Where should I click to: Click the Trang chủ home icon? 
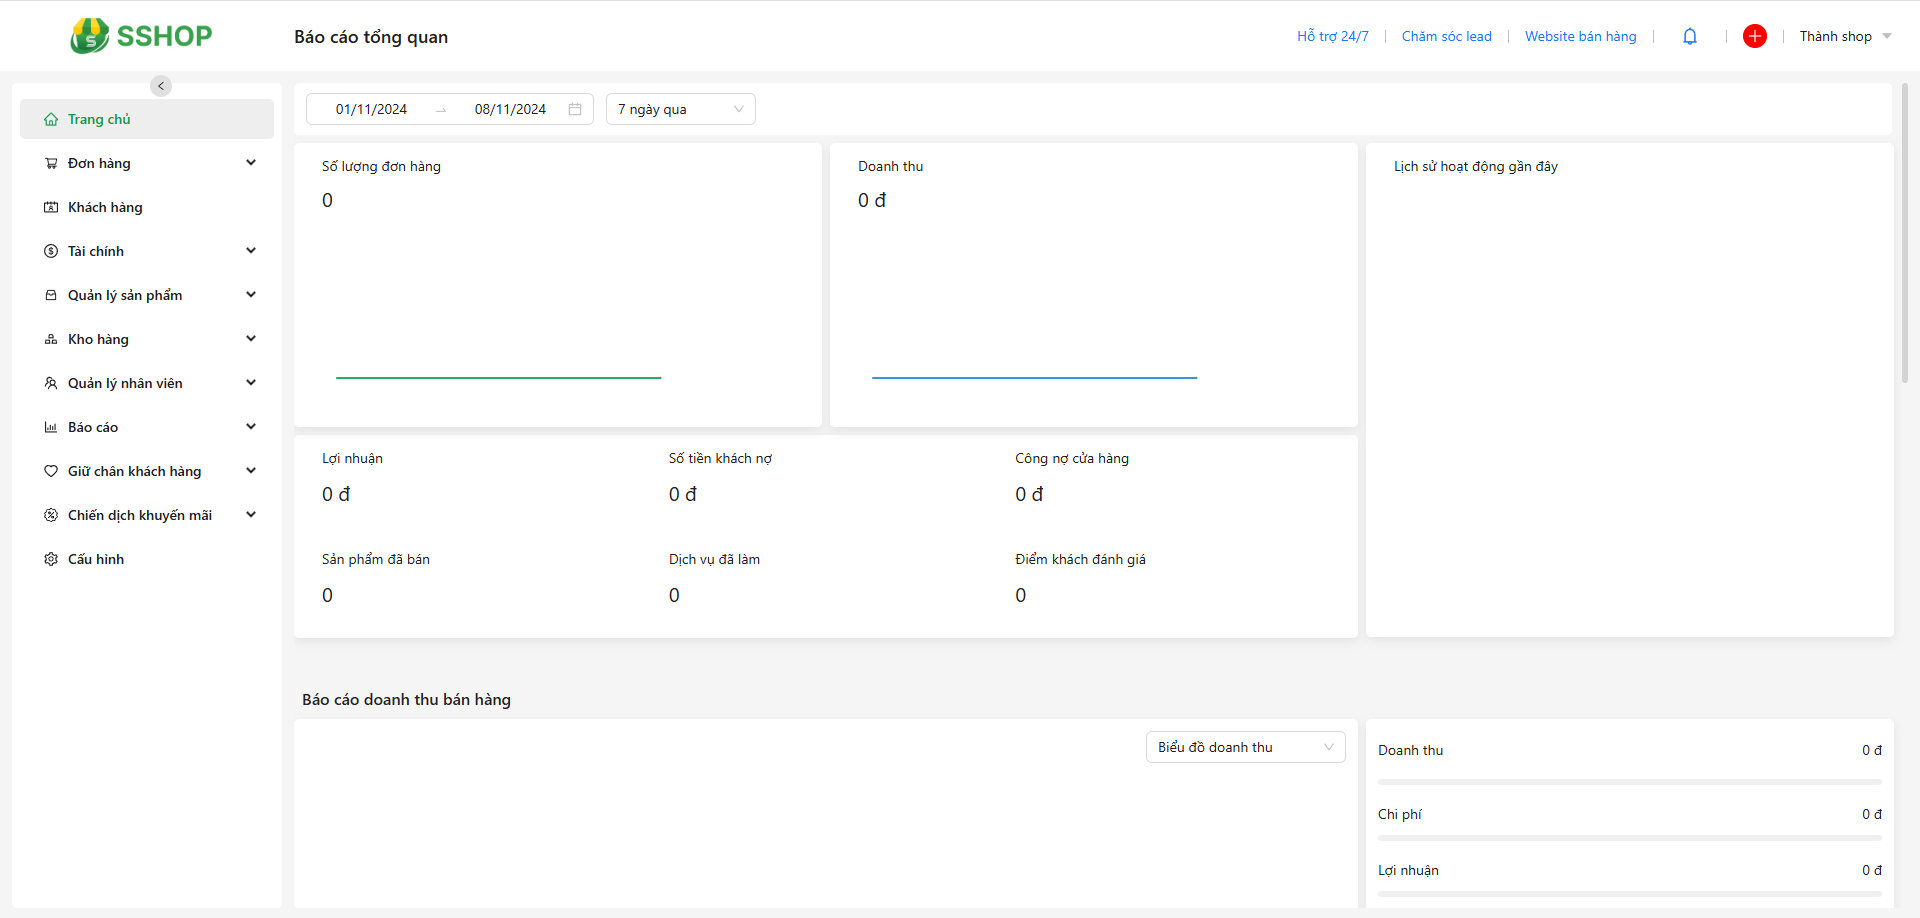[x=51, y=119]
